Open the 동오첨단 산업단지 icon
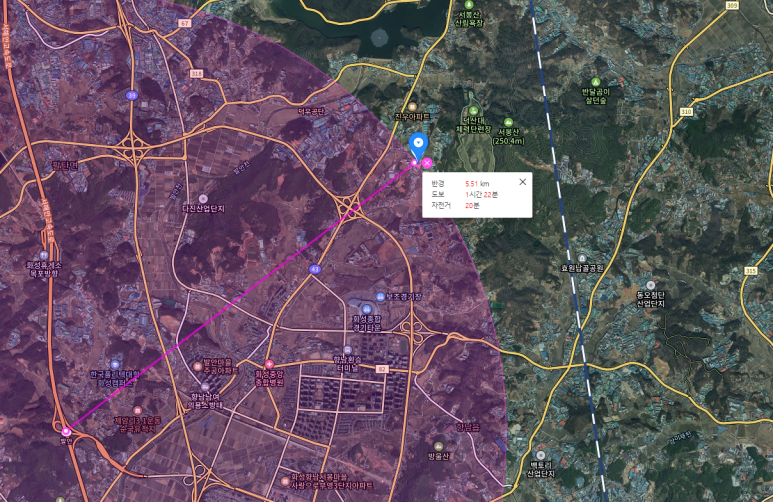Image resolution: width=773 pixels, height=502 pixels. (651, 285)
